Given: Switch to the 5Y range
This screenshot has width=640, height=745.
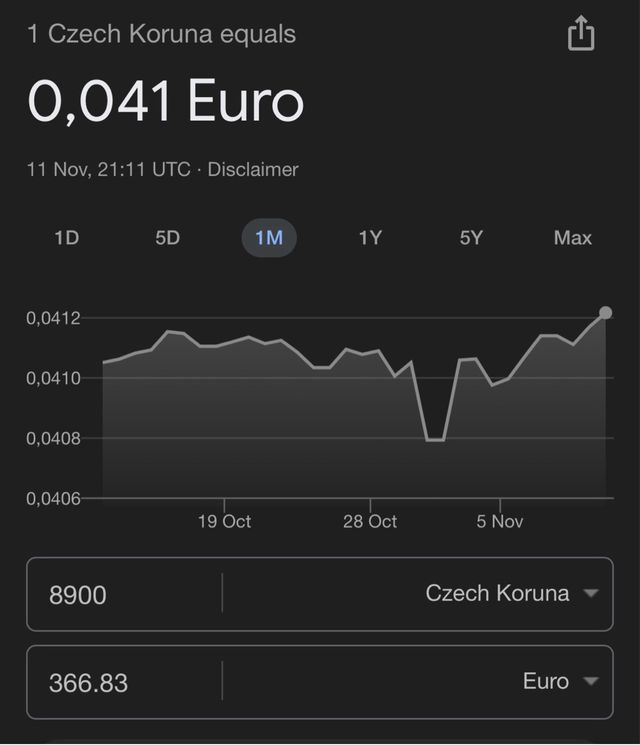Looking at the screenshot, I should (x=471, y=238).
